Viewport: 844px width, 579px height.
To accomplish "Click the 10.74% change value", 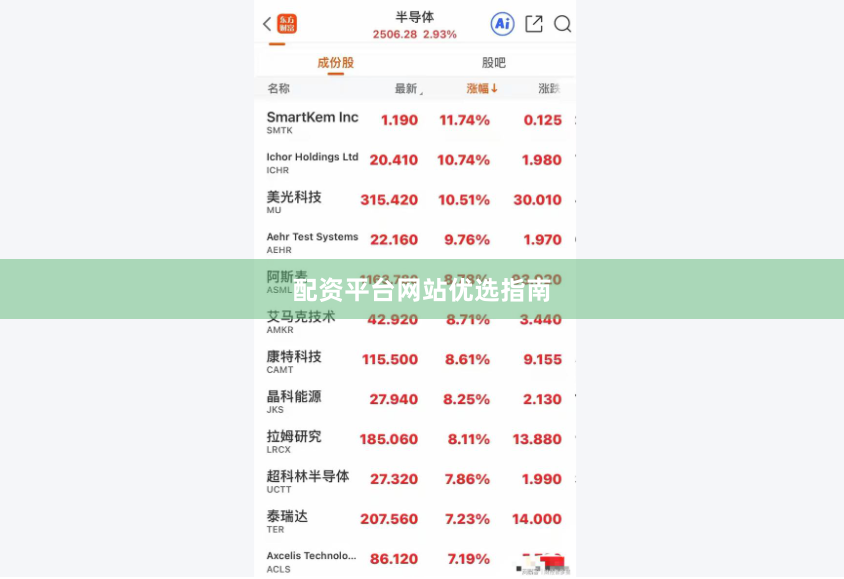I will tap(463, 160).
